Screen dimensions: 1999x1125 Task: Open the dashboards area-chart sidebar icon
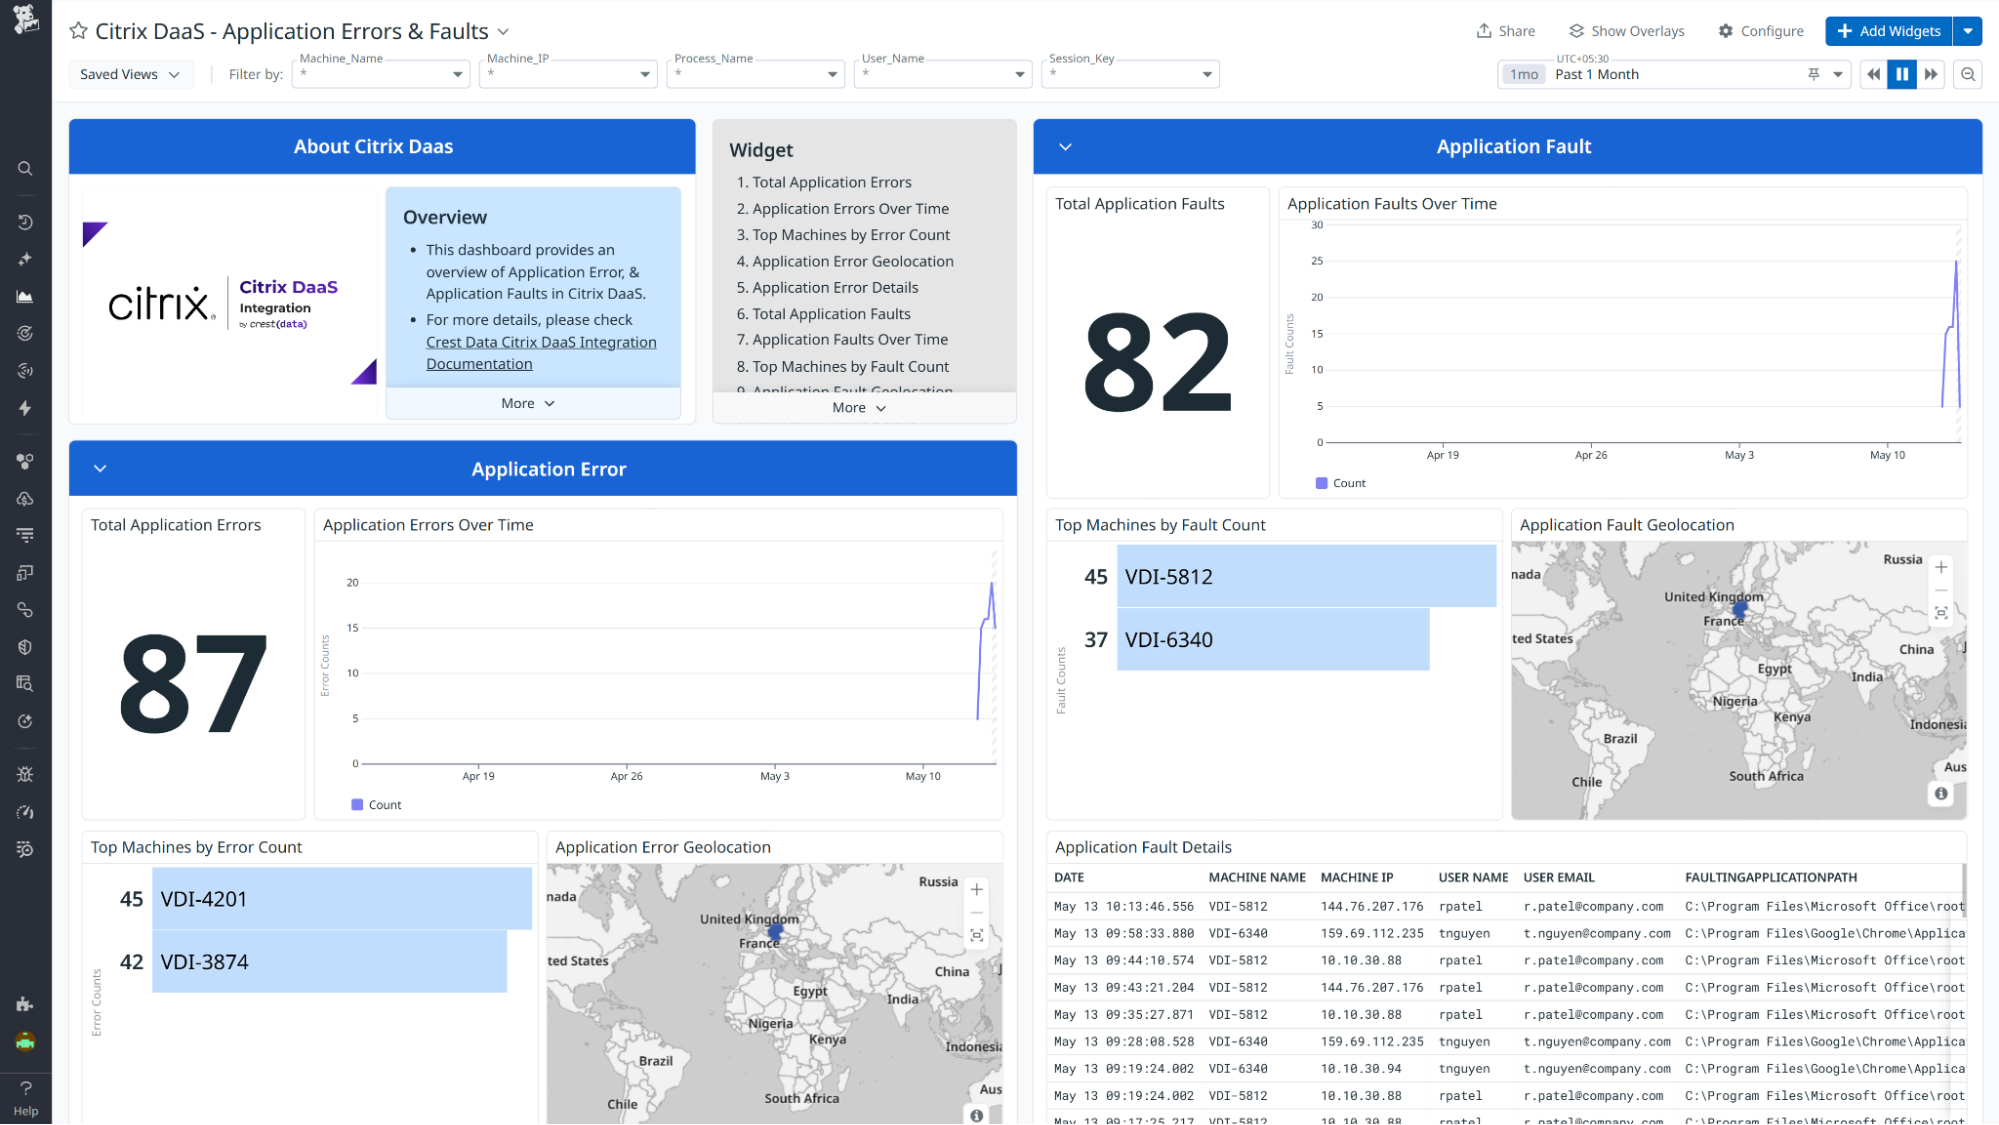[x=25, y=296]
